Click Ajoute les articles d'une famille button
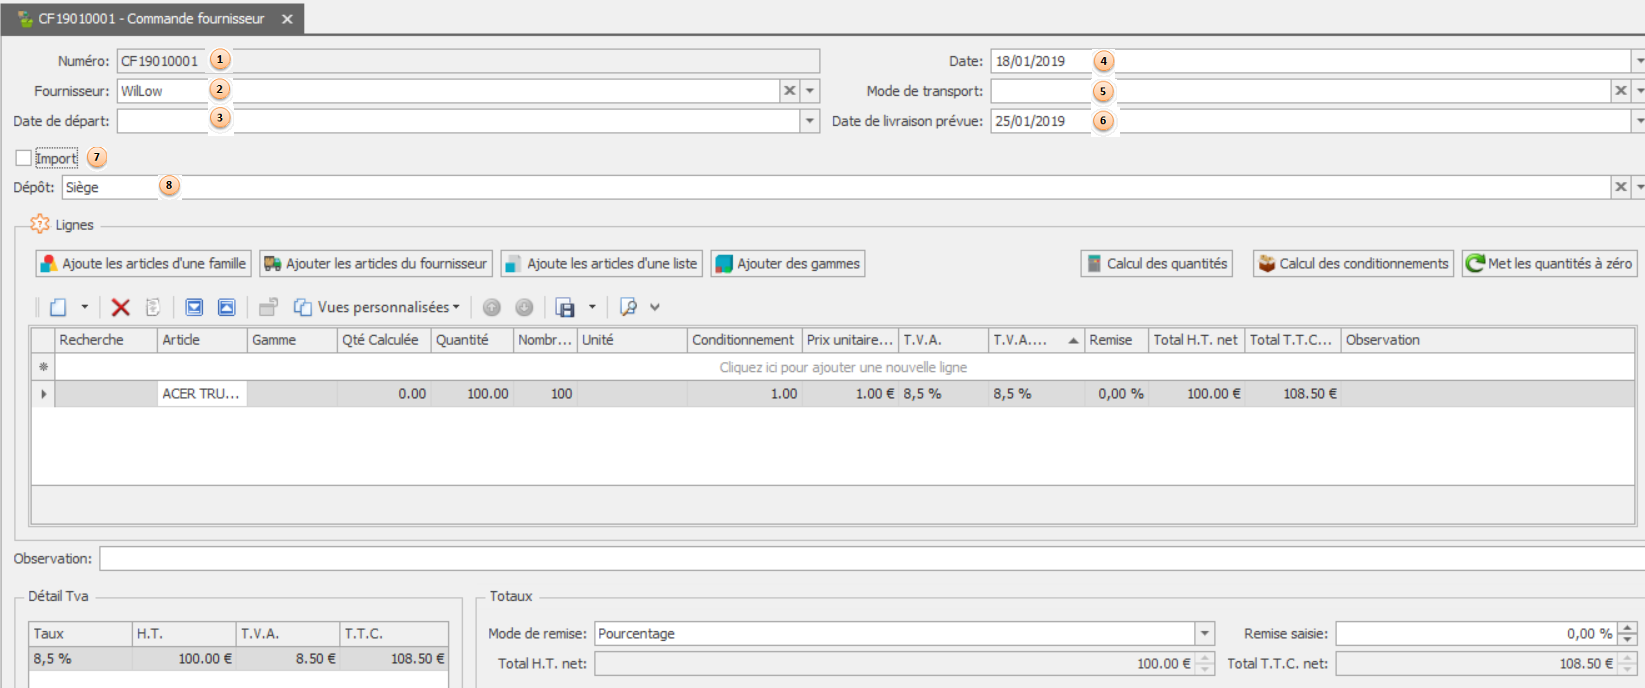The height and width of the screenshot is (688, 1645). 143,263
